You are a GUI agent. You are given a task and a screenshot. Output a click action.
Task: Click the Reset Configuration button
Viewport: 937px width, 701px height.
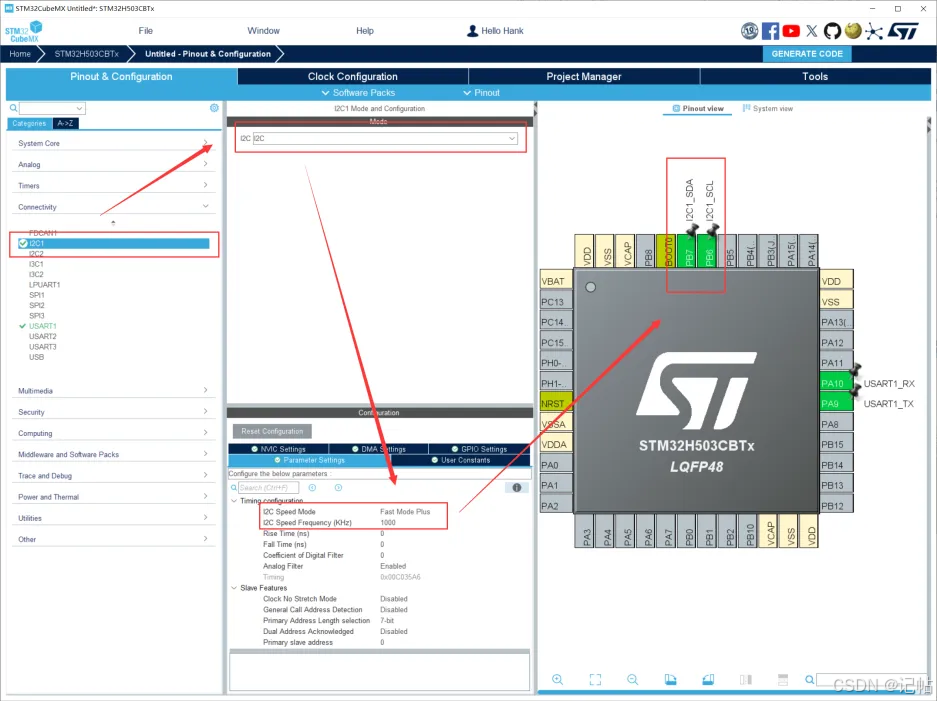click(272, 431)
